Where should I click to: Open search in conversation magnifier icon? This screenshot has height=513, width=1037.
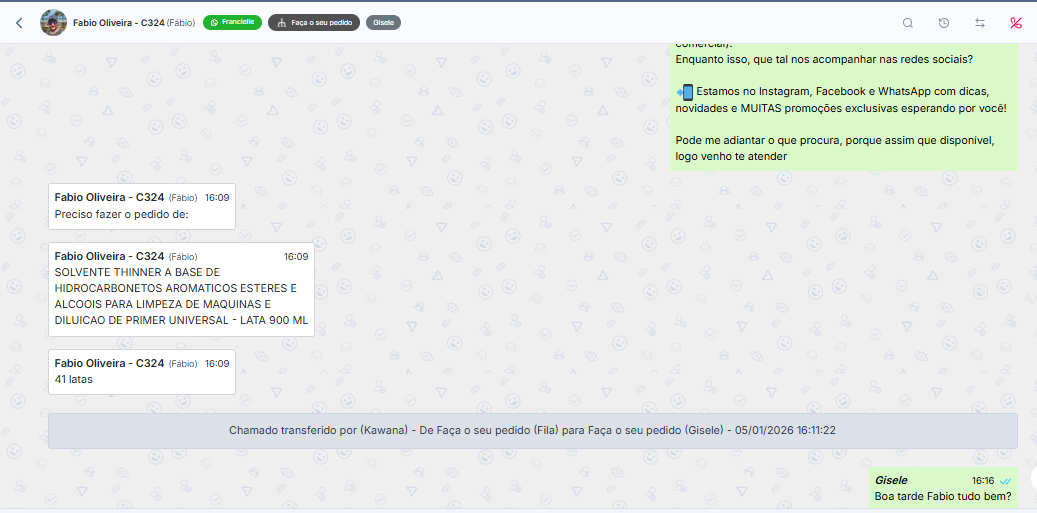click(x=908, y=23)
